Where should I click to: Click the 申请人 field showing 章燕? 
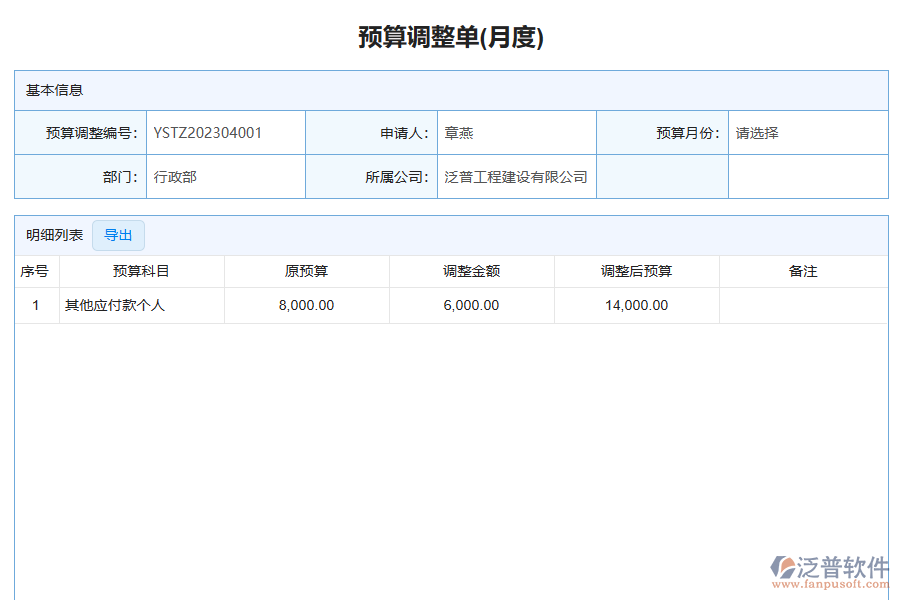click(x=516, y=131)
